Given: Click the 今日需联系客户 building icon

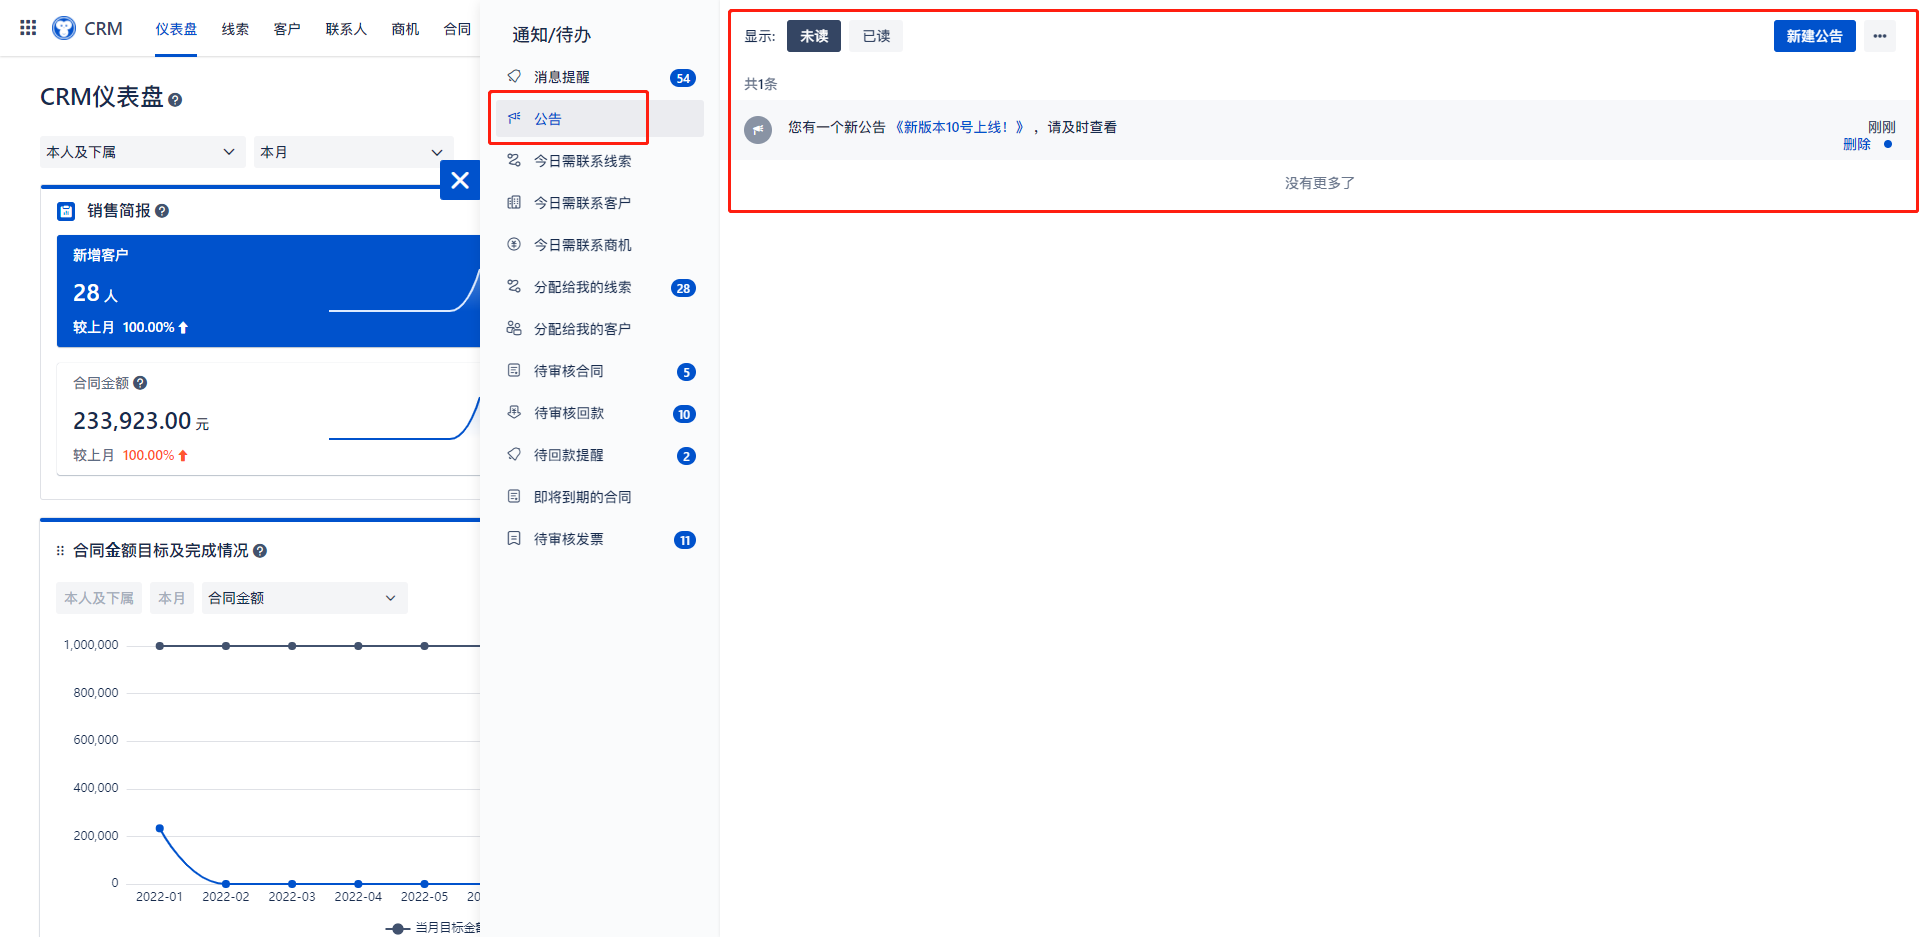Looking at the screenshot, I should (514, 202).
